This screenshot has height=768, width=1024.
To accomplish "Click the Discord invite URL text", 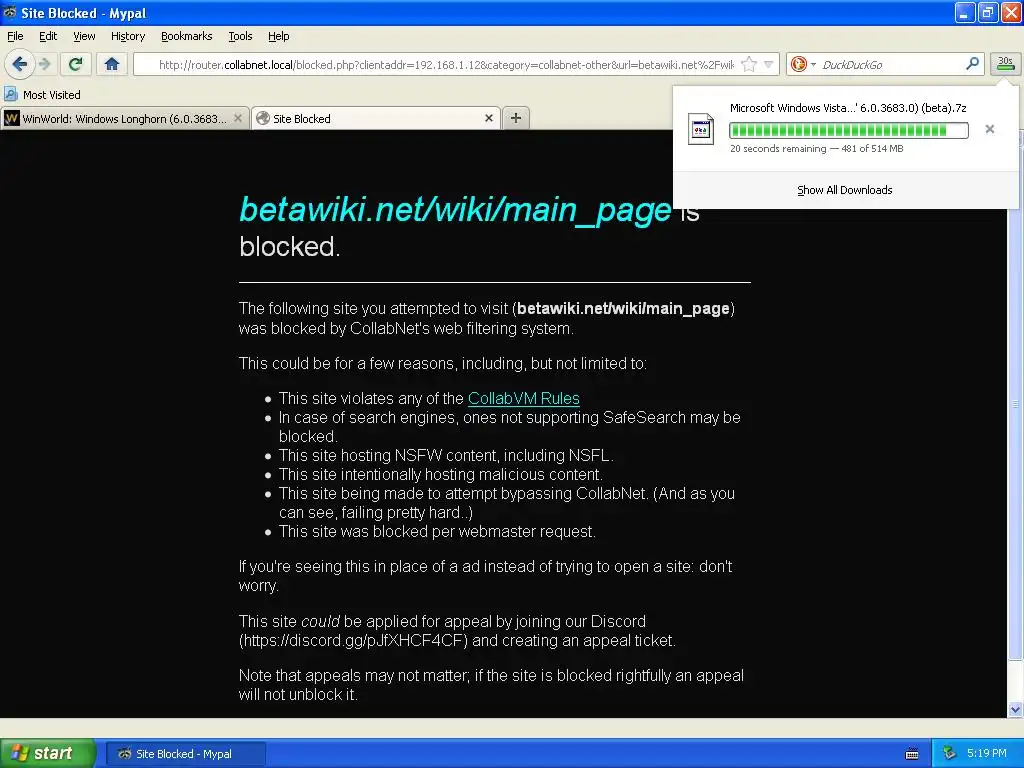I will coord(353,640).
